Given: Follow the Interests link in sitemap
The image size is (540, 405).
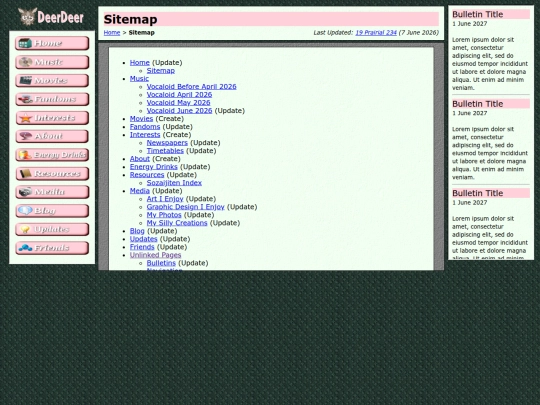Looking at the screenshot, I should pos(145,135).
